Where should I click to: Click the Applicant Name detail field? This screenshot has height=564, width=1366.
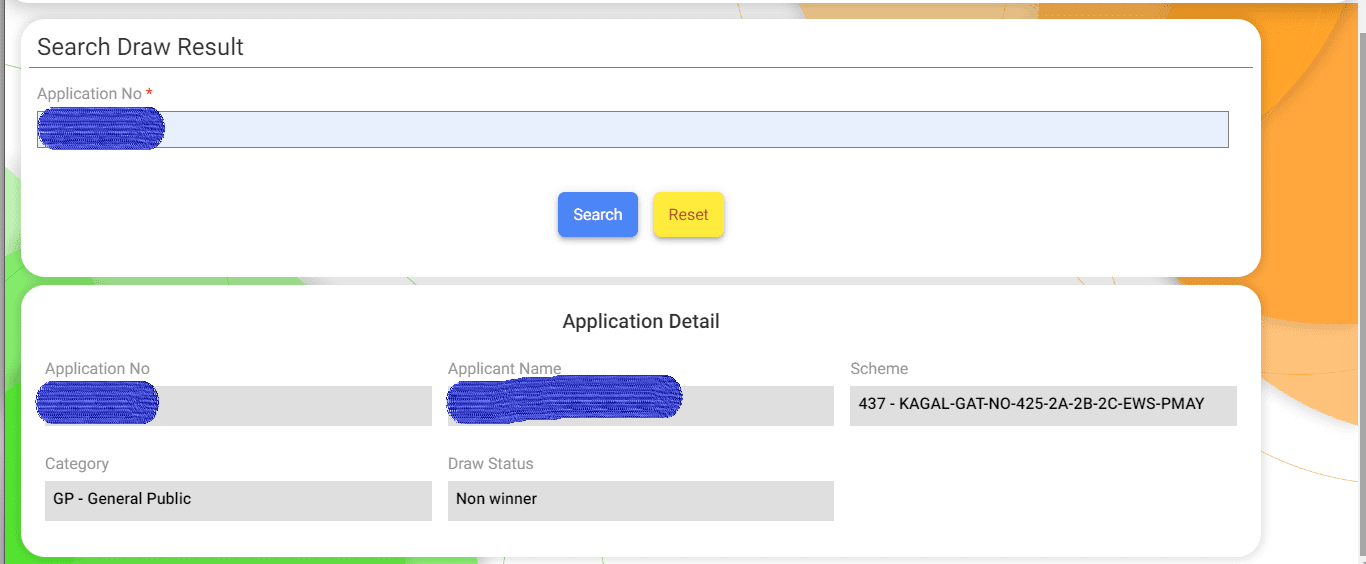(x=641, y=405)
